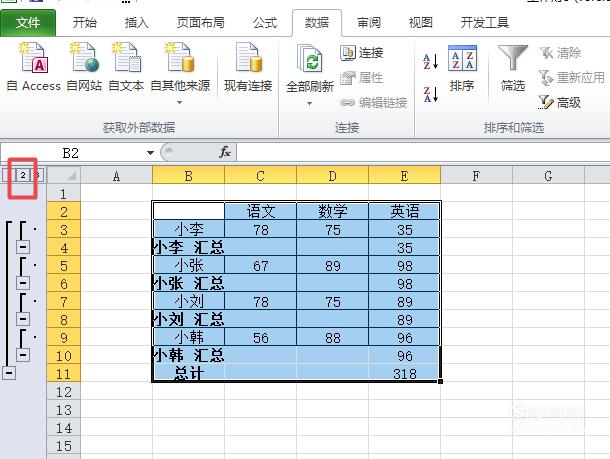Click the value 56 in 小韩 row

pyautogui.click(x=261, y=337)
